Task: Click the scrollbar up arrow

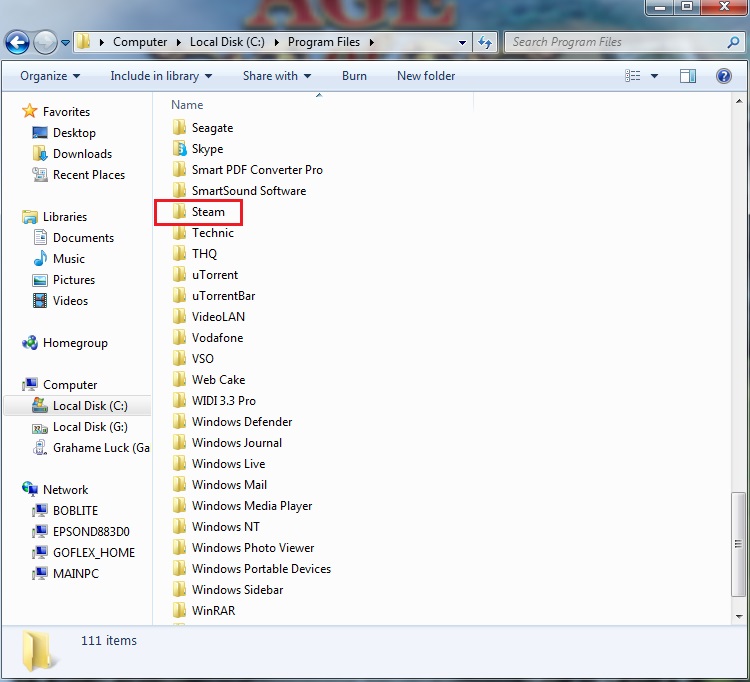Action: click(739, 101)
